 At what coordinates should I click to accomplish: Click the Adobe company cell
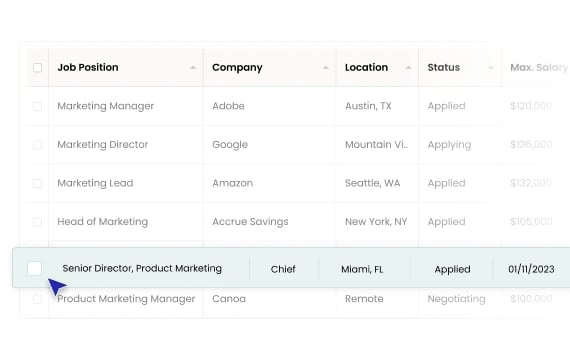(228, 106)
